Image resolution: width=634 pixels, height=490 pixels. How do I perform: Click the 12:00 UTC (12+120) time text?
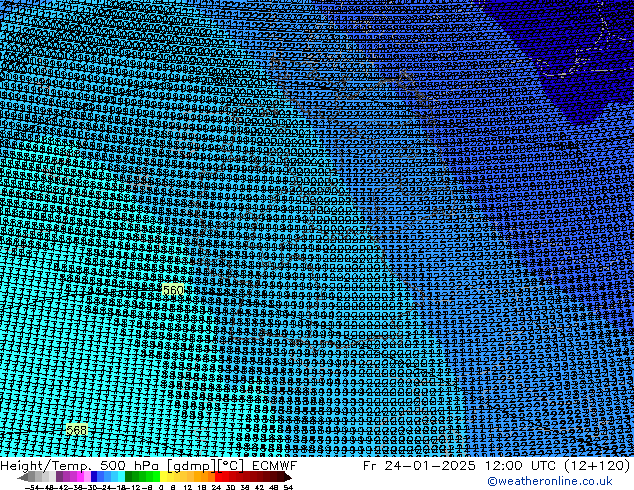coord(557,465)
